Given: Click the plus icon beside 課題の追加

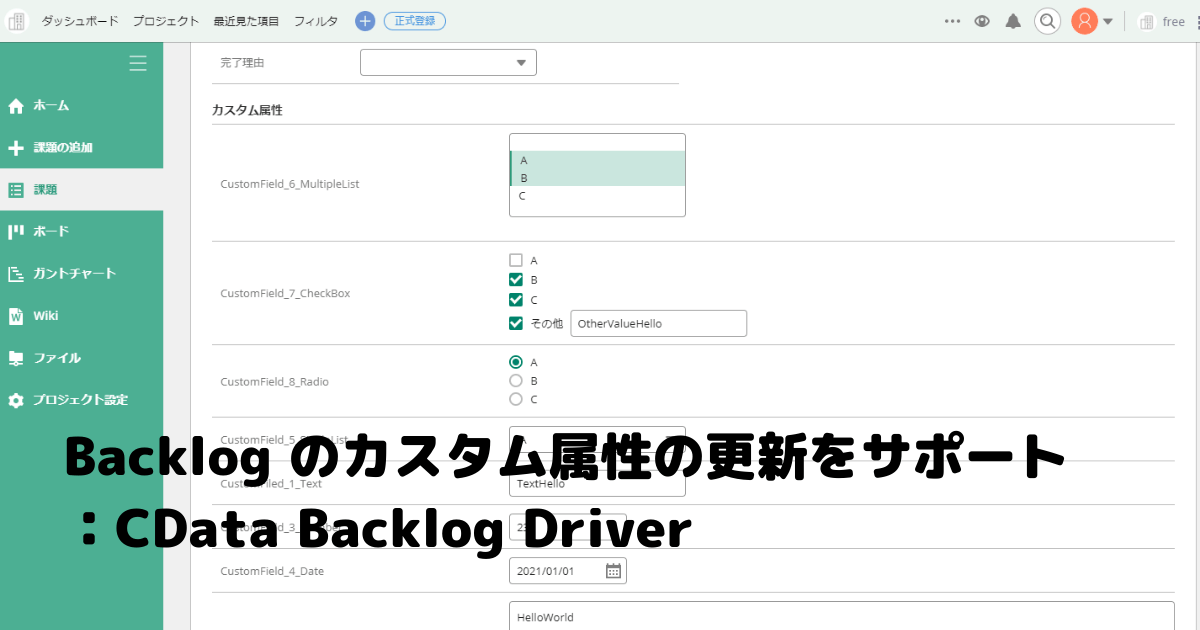Looking at the screenshot, I should [x=15, y=148].
